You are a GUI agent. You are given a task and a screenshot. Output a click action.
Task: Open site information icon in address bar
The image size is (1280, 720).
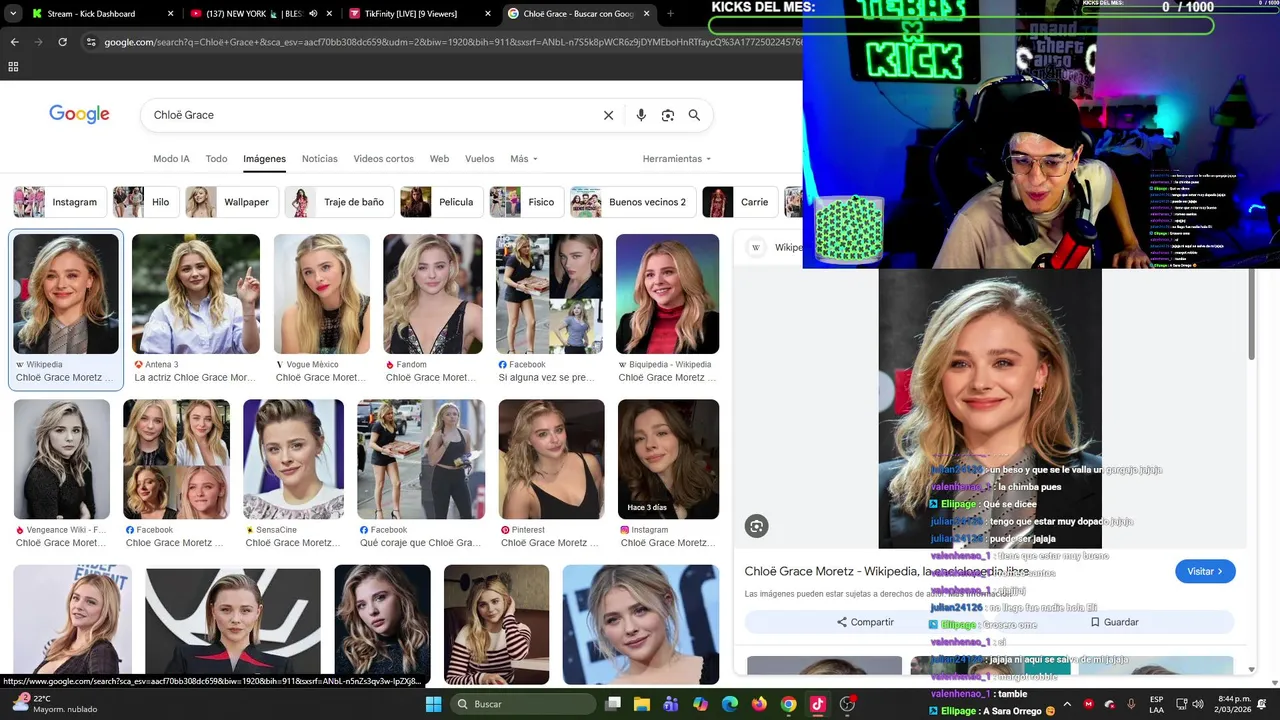click(x=91, y=42)
